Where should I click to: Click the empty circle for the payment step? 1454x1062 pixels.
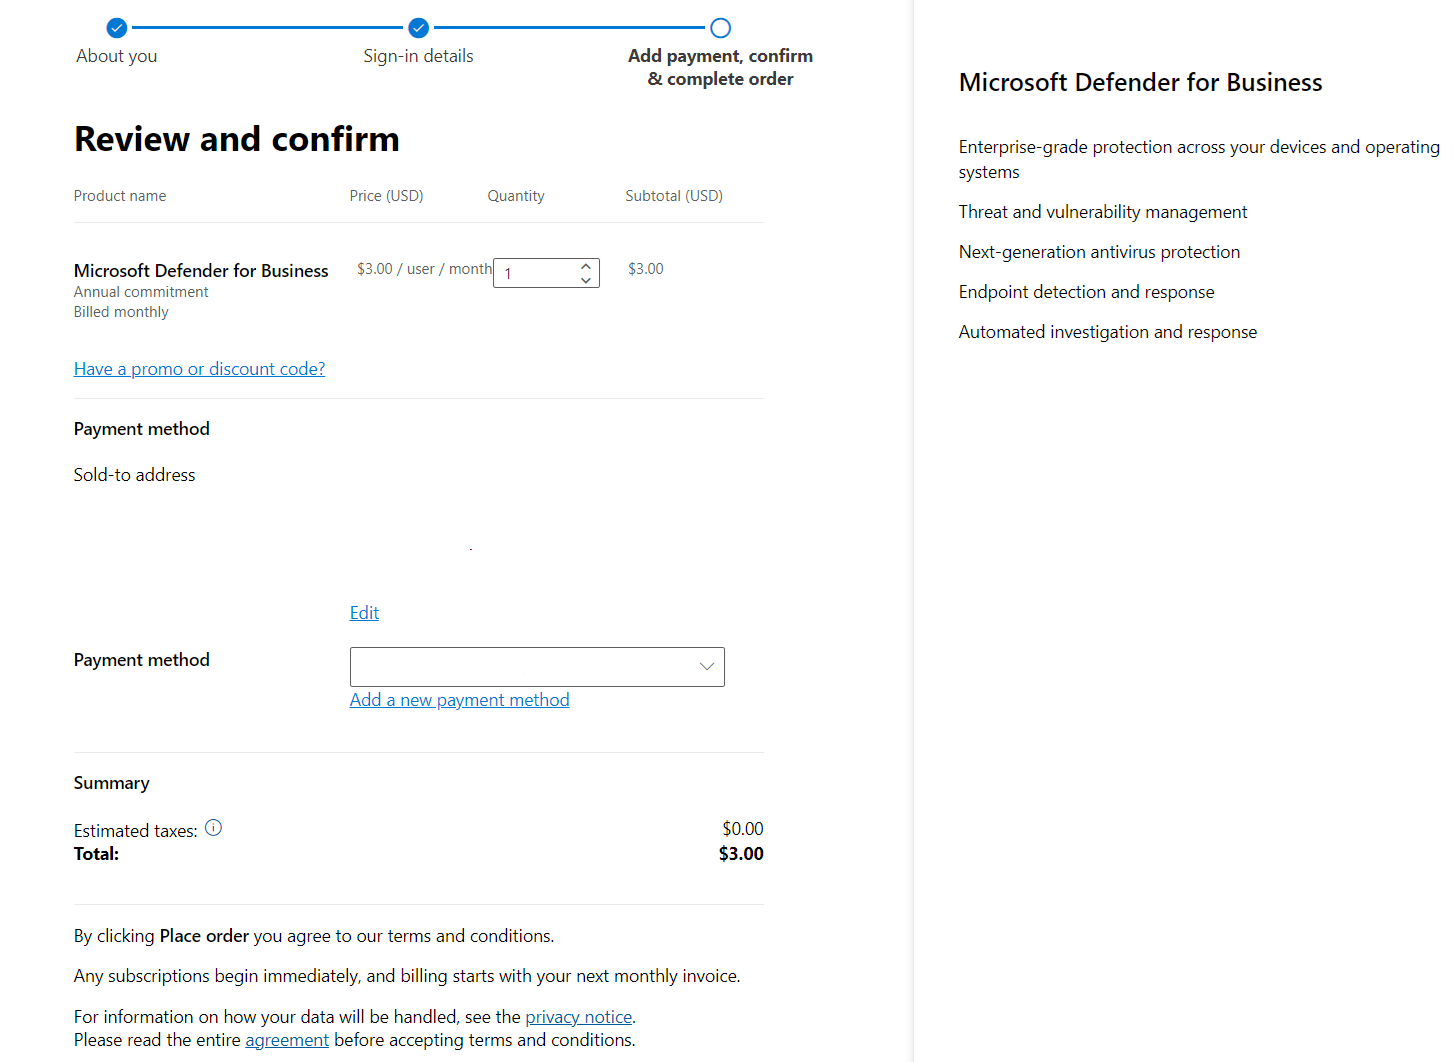720,28
